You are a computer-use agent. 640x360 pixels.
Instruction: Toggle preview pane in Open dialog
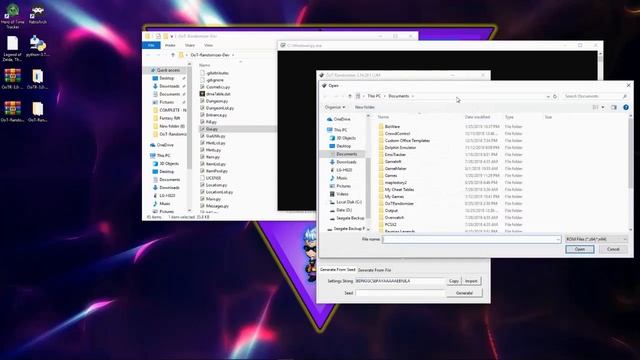613,107
